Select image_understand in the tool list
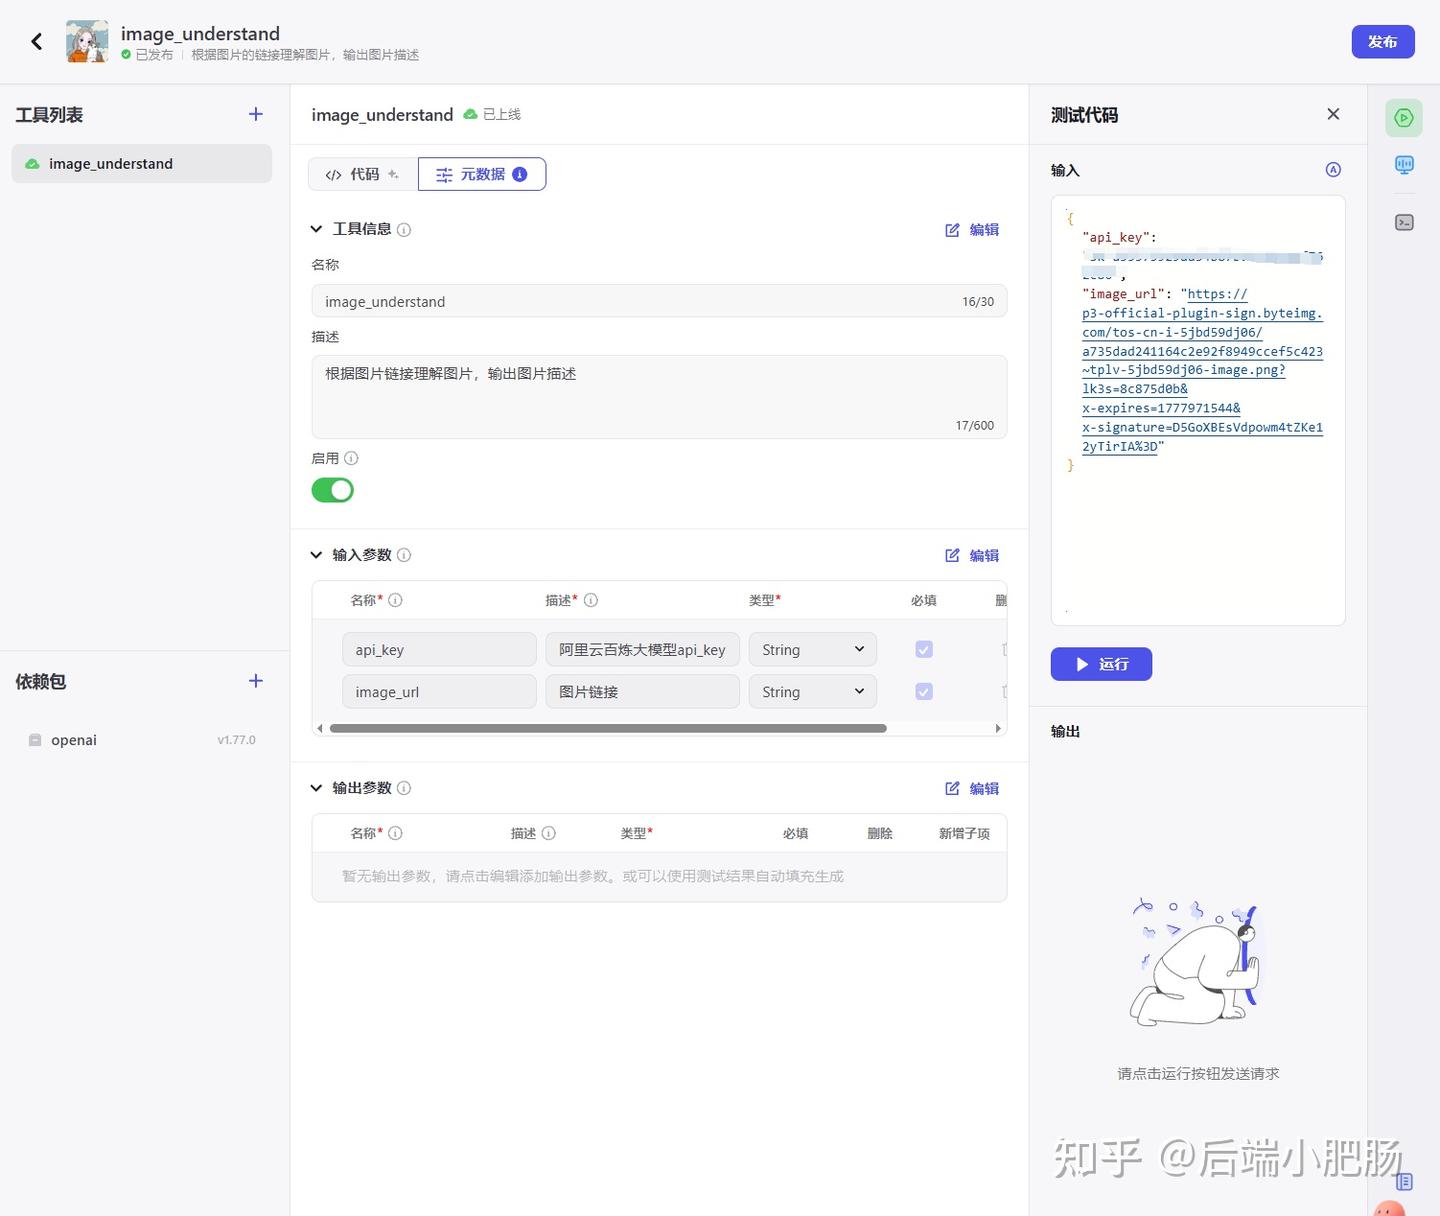The image size is (1440, 1216). pos(142,163)
